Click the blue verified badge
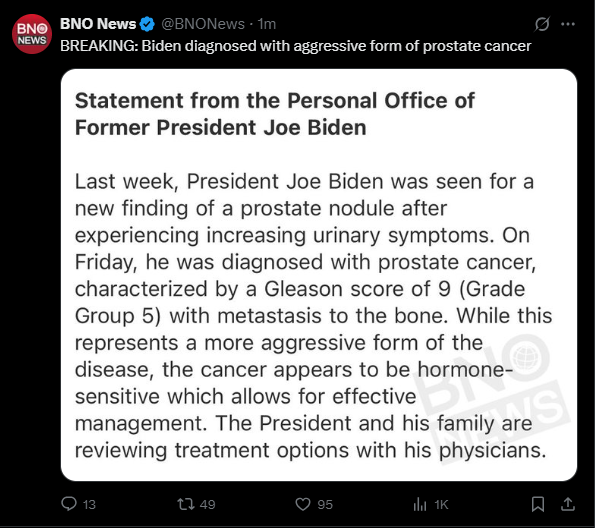This screenshot has height=528, width=595. tap(147, 24)
